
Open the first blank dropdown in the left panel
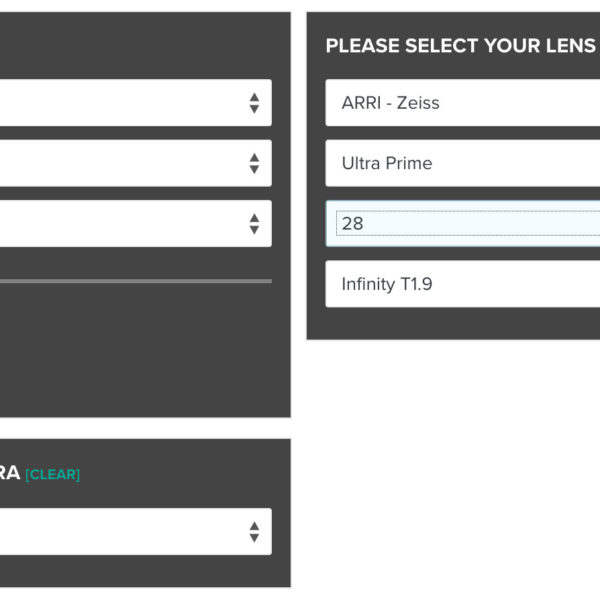(x=136, y=103)
